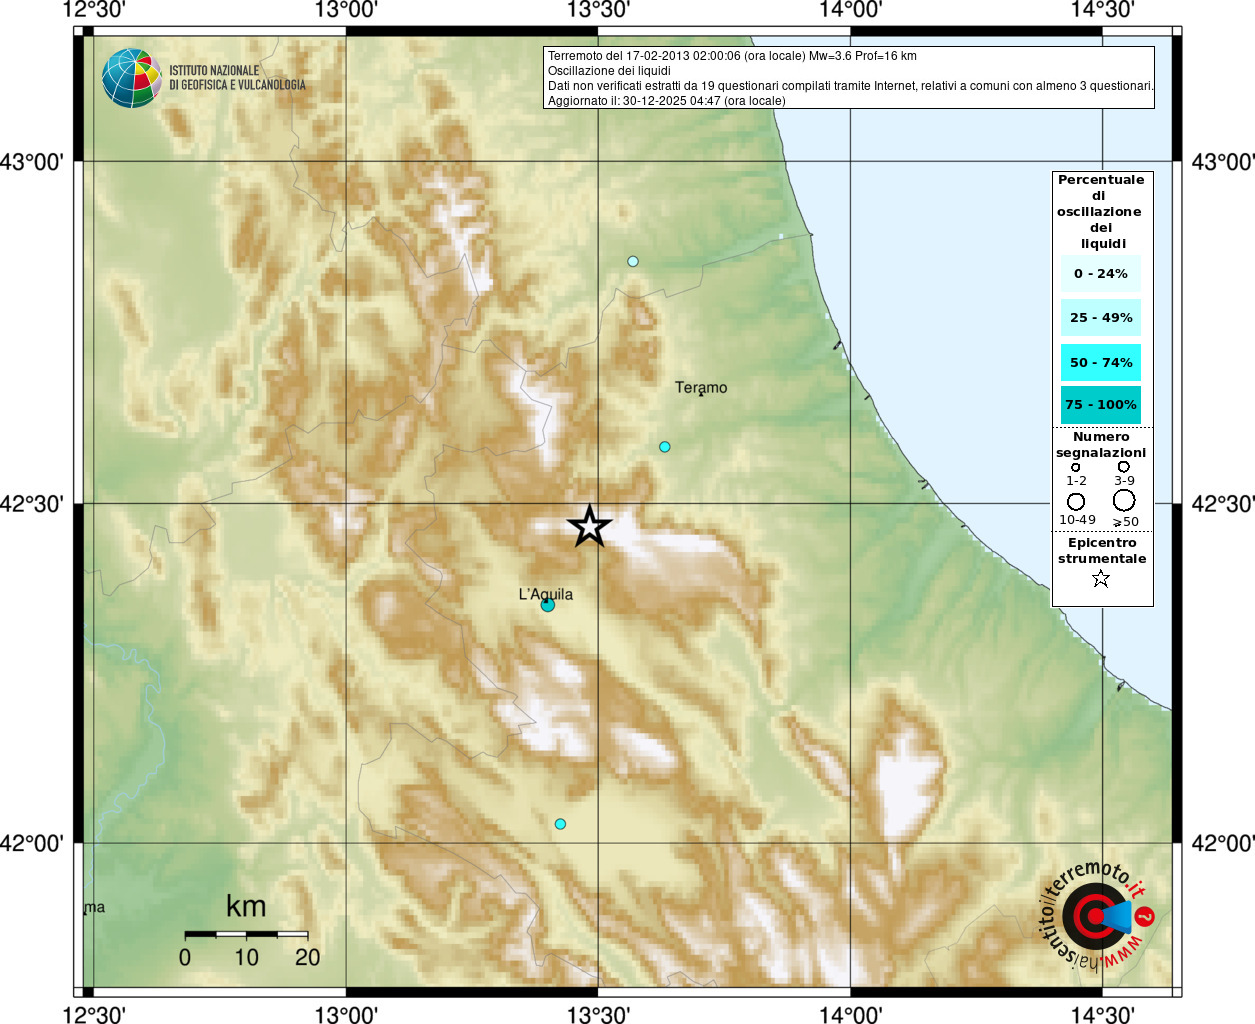
Task: Click the top 13°00' longitude label
Action: (346, 10)
